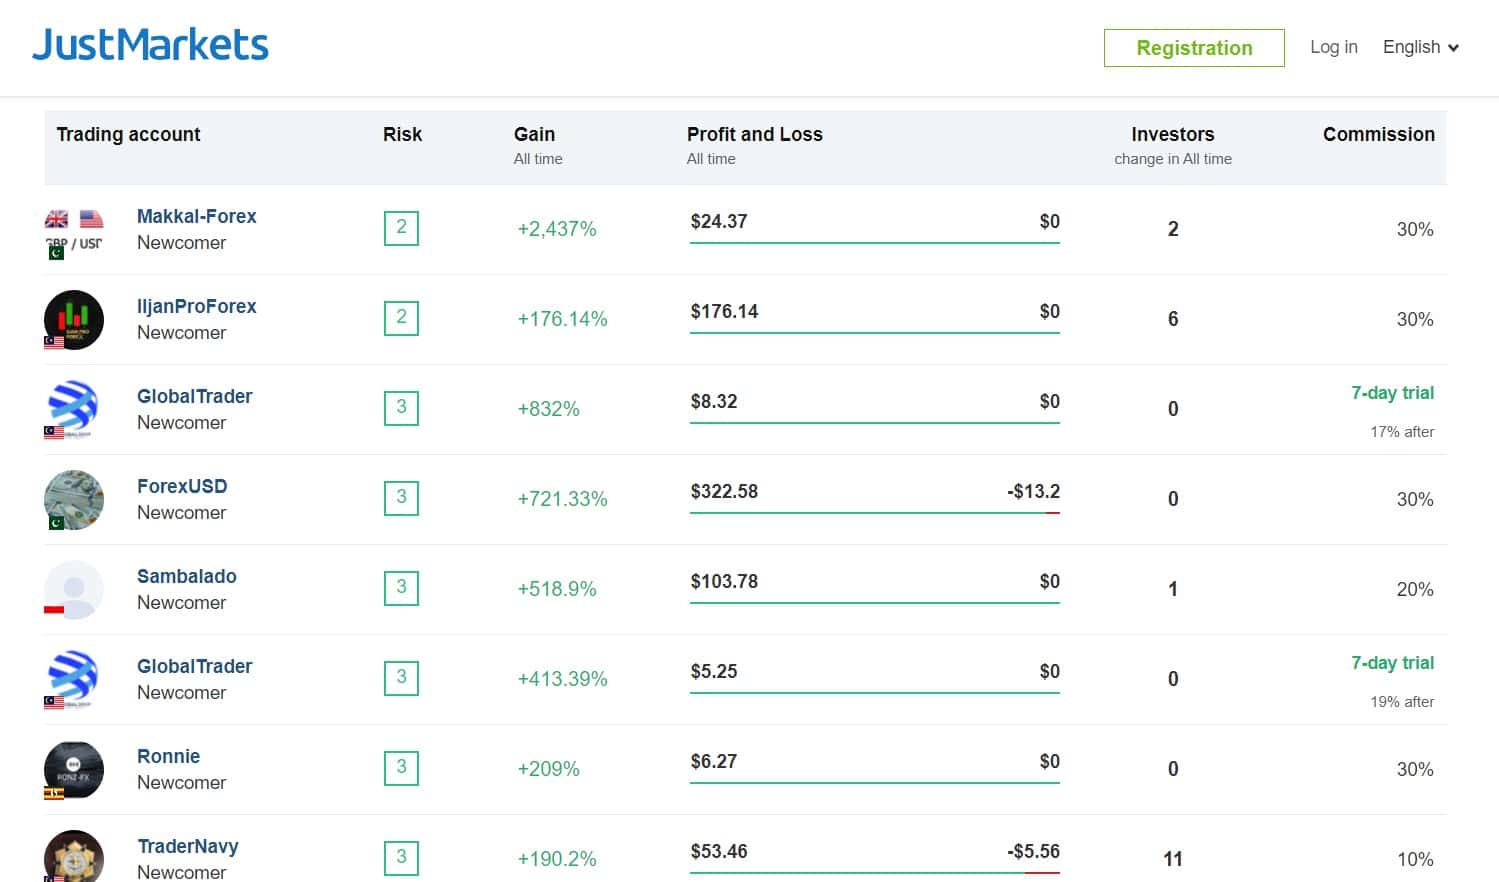Click GlobalTrader avatar with +832% gain
Viewport: 1499px width, 882px height.
click(x=74, y=410)
